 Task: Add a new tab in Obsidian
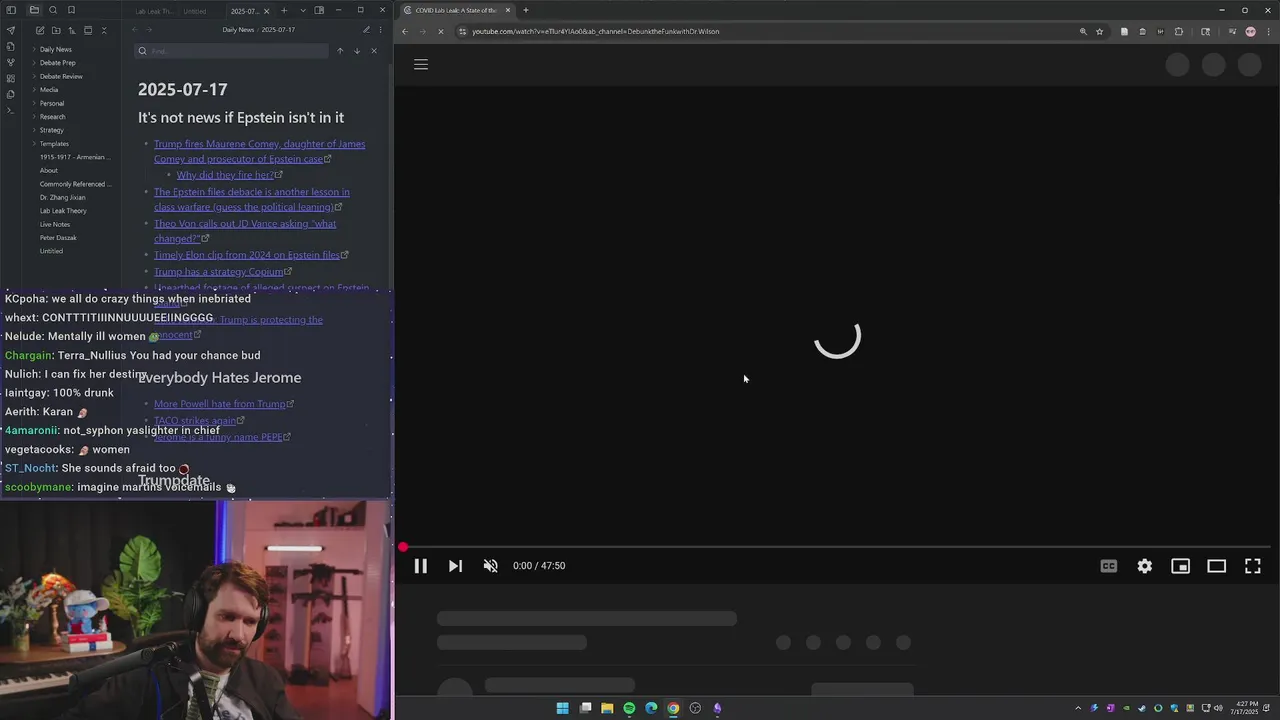point(284,11)
